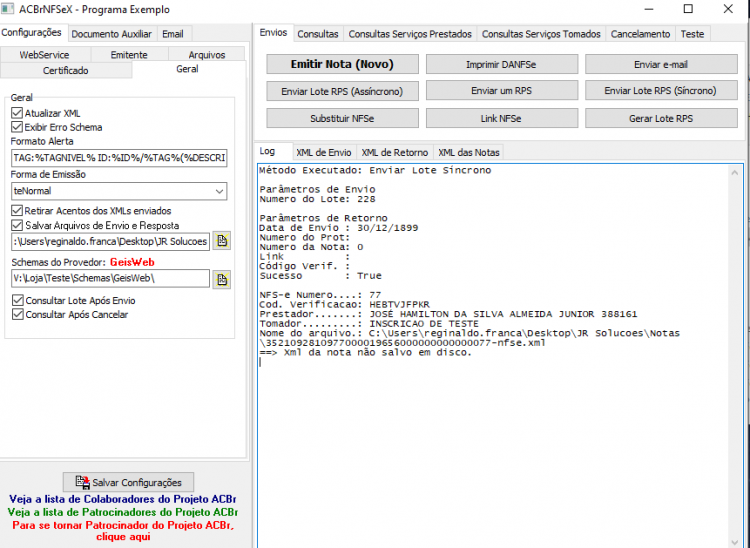Image resolution: width=750 pixels, height=548 pixels.
Task: Open the Colaboradores do Projeto ACBr link
Action: click(122, 499)
